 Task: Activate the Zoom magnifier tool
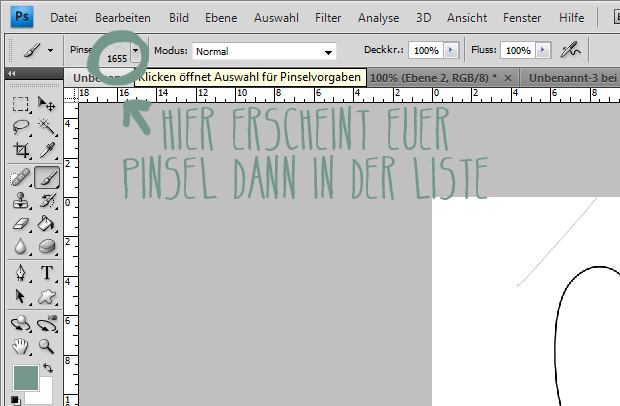pyautogui.click(x=46, y=346)
